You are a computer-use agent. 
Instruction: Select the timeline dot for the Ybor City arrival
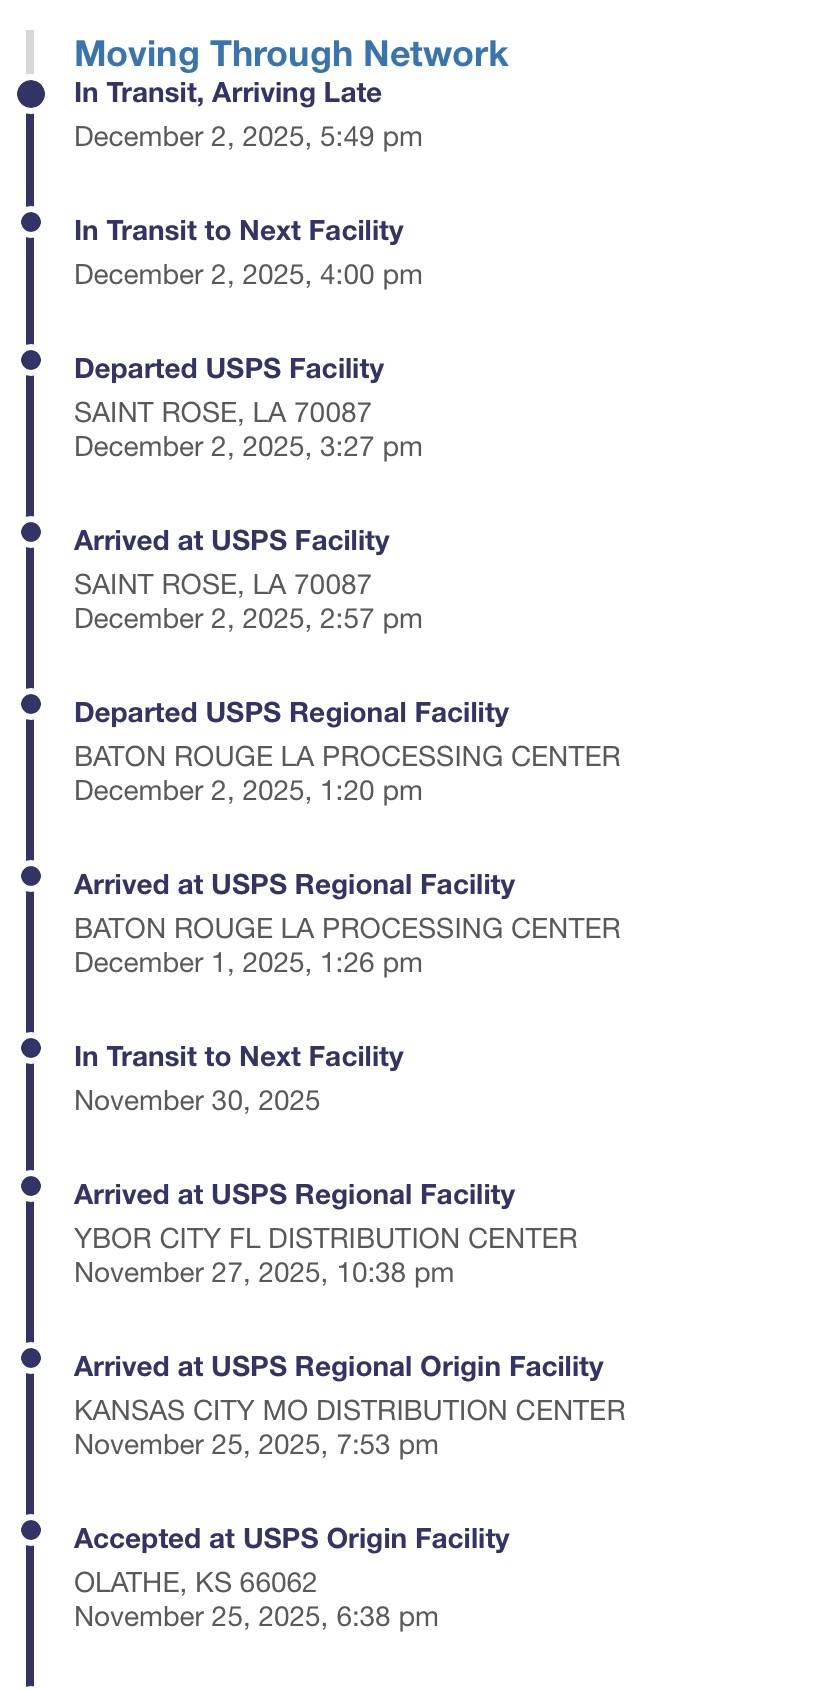(31, 1186)
